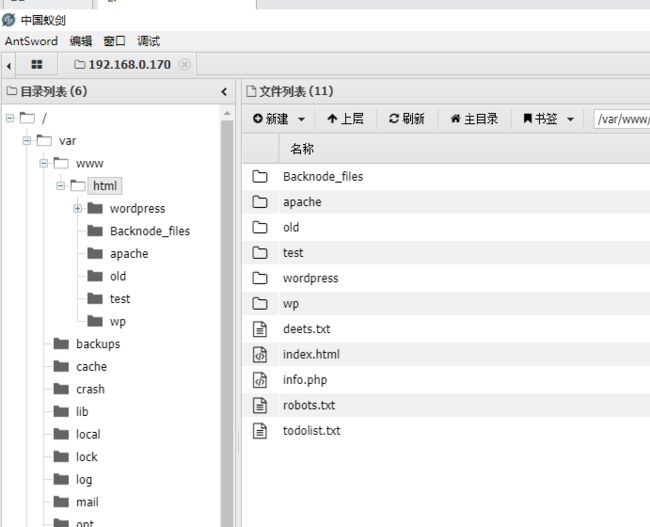650x527 pixels.
Task: Select apache folder icon in tree
Action: pyautogui.click(x=95, y=253)
